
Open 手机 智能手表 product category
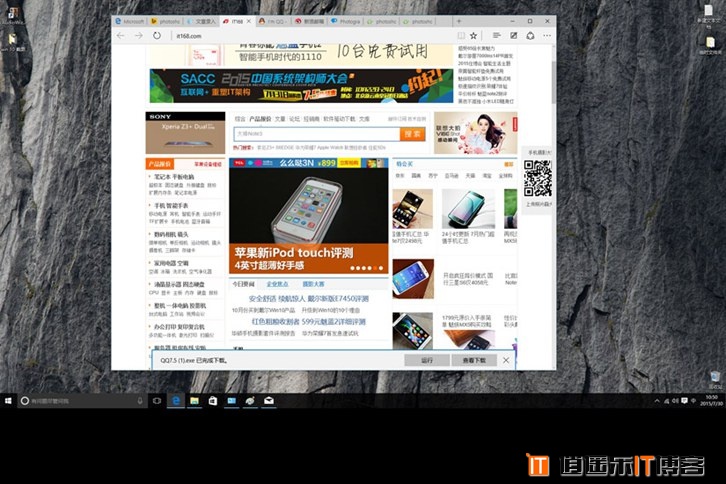[x=171, y=206]
